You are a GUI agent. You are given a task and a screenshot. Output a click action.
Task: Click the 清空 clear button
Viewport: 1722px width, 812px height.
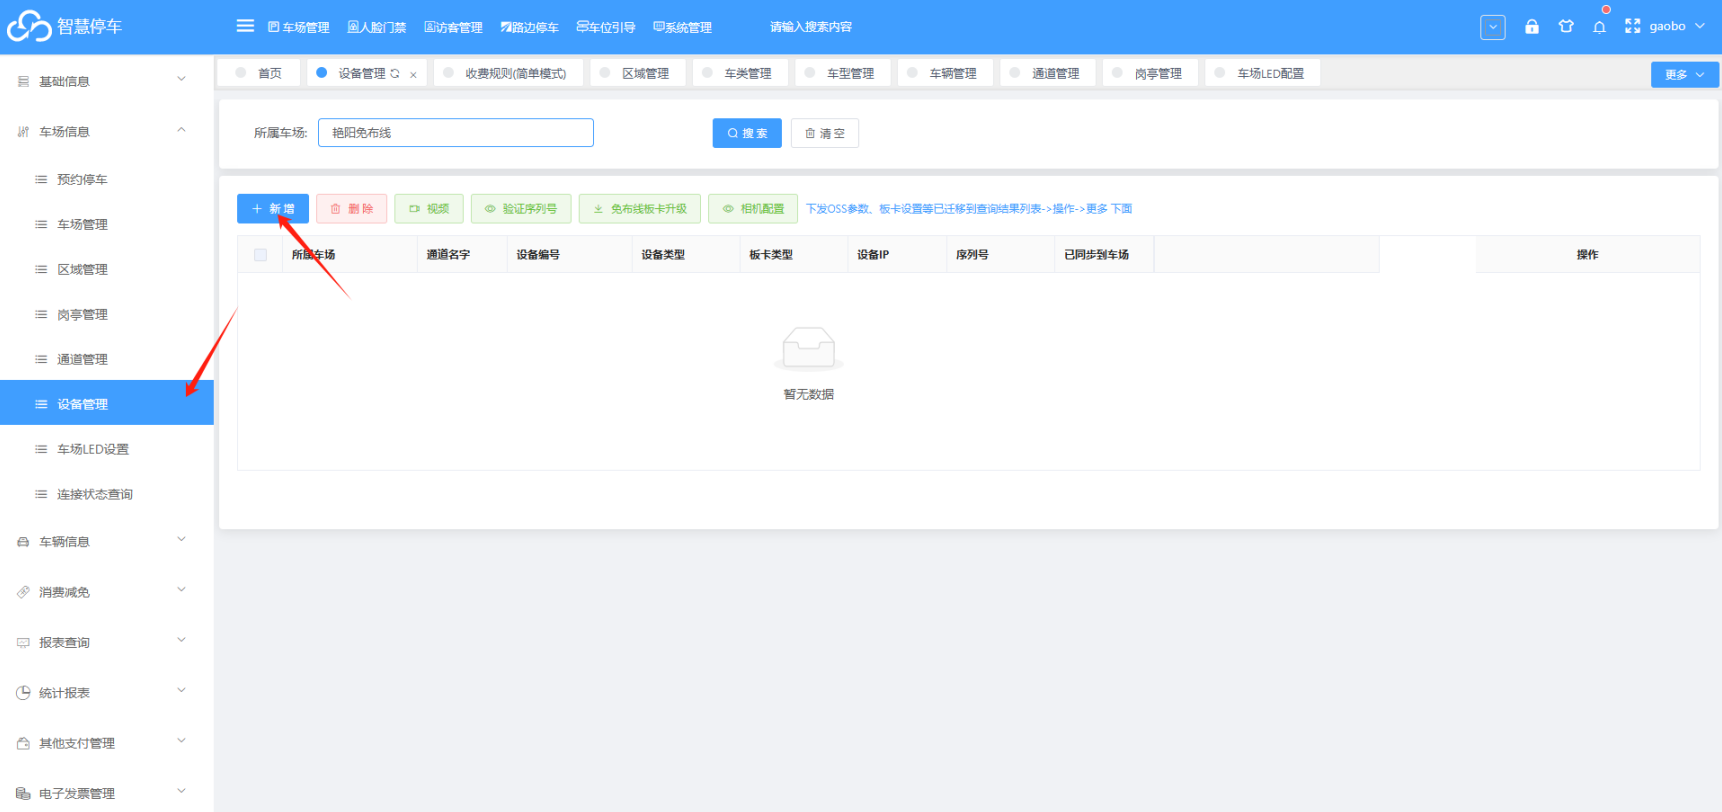tap(825, 133)
